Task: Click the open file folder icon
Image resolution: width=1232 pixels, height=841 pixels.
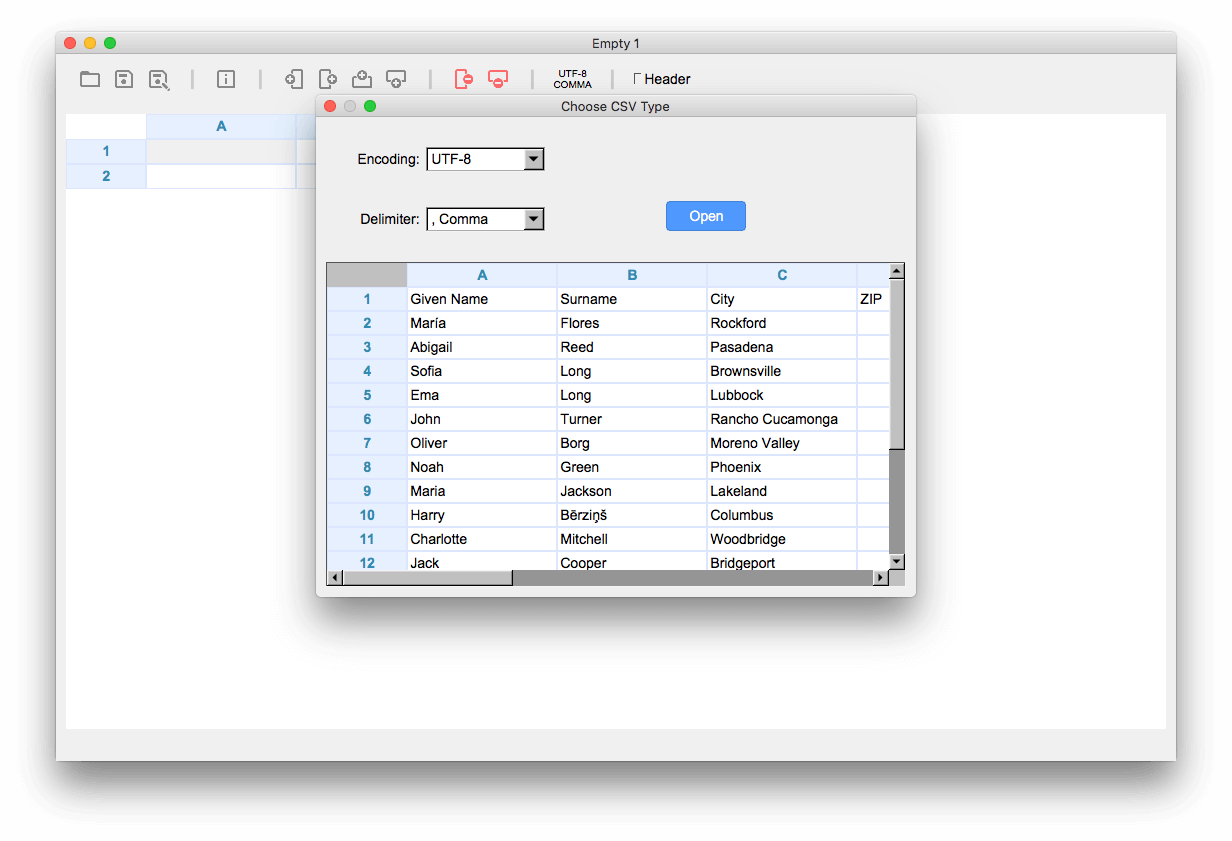Action: 90,79
